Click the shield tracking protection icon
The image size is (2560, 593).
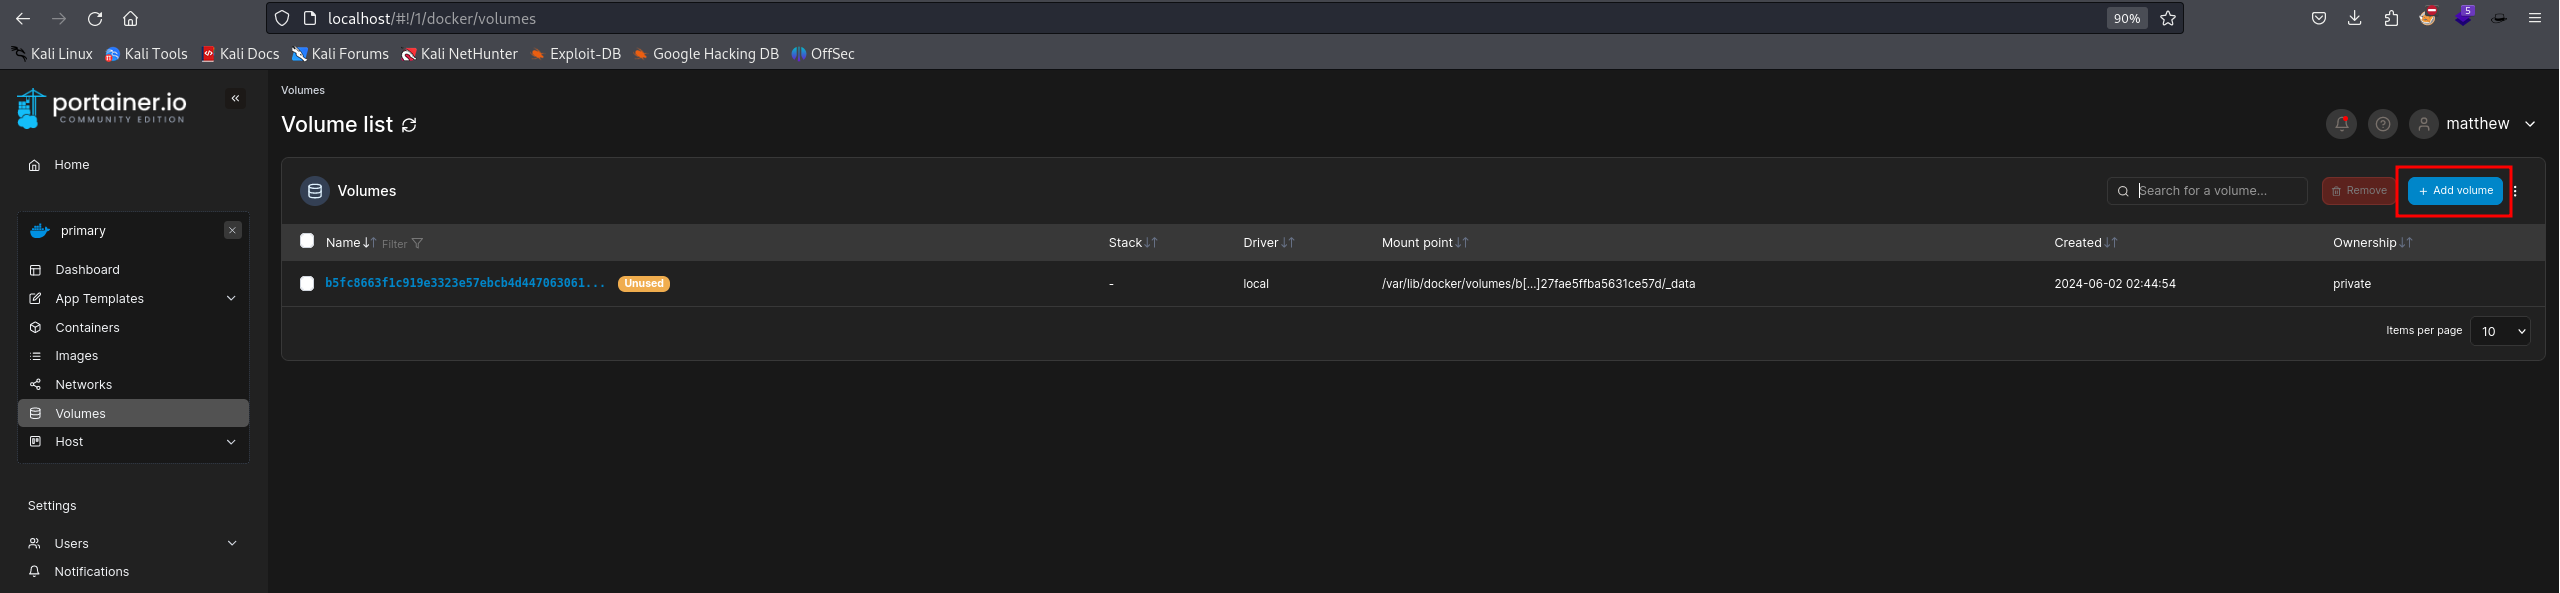[282, 18]
